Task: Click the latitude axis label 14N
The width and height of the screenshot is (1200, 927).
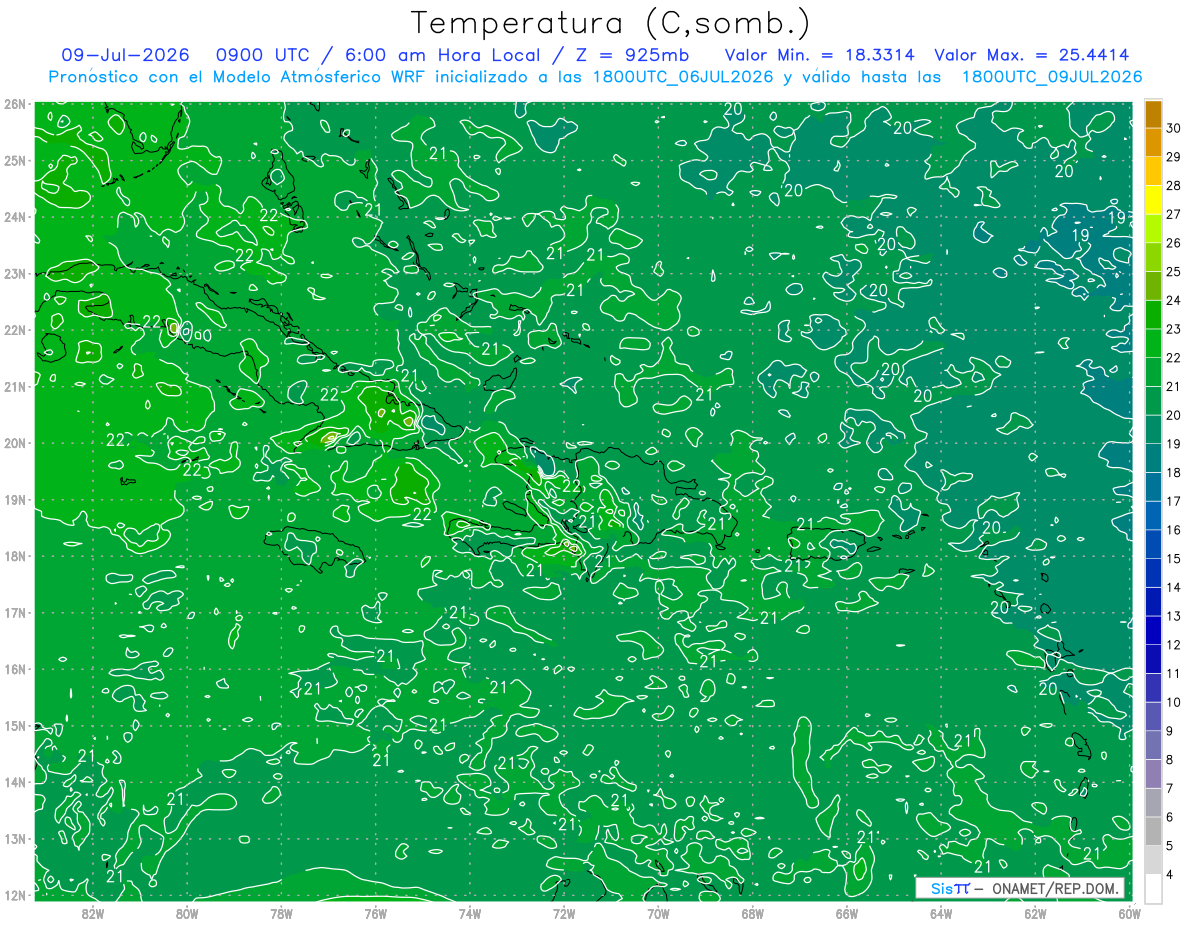Action: coord(15,782)
